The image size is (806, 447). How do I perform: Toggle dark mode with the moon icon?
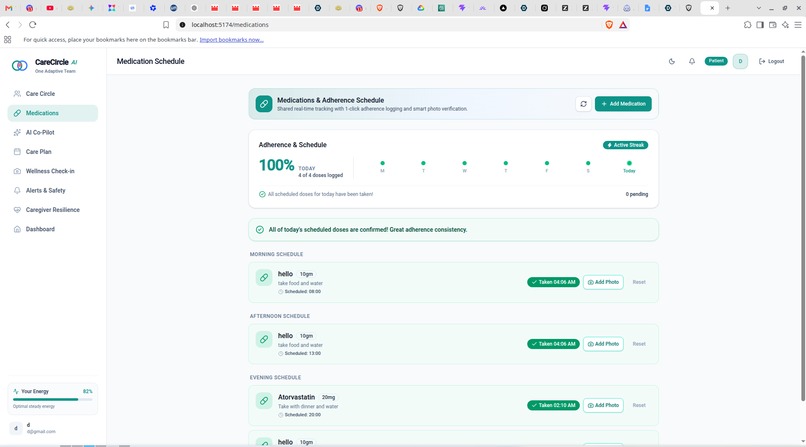(672, 61)
